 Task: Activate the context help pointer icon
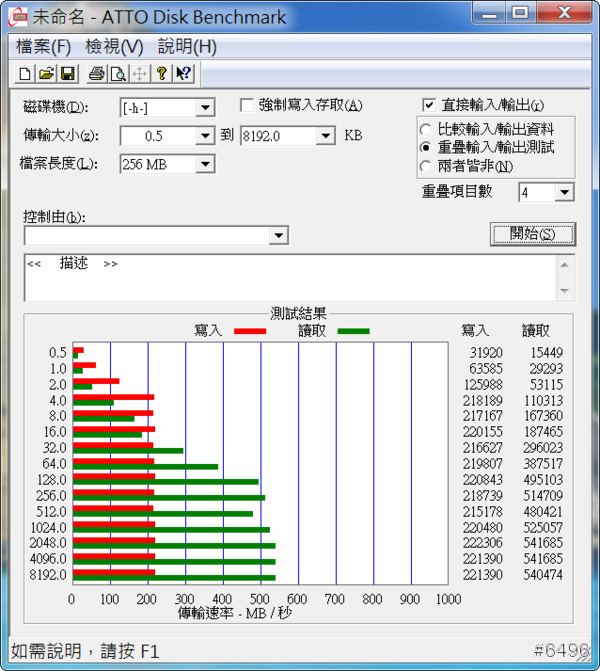pos(184,74)
